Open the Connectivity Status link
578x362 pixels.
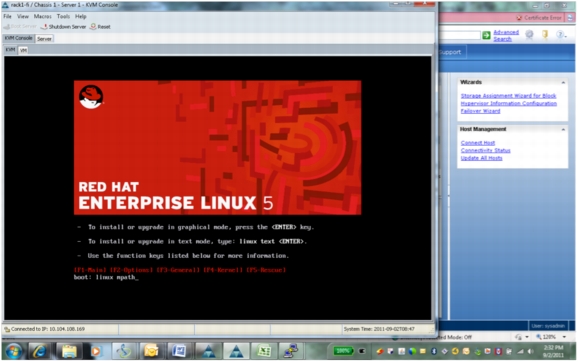click(x=485, y=150)
